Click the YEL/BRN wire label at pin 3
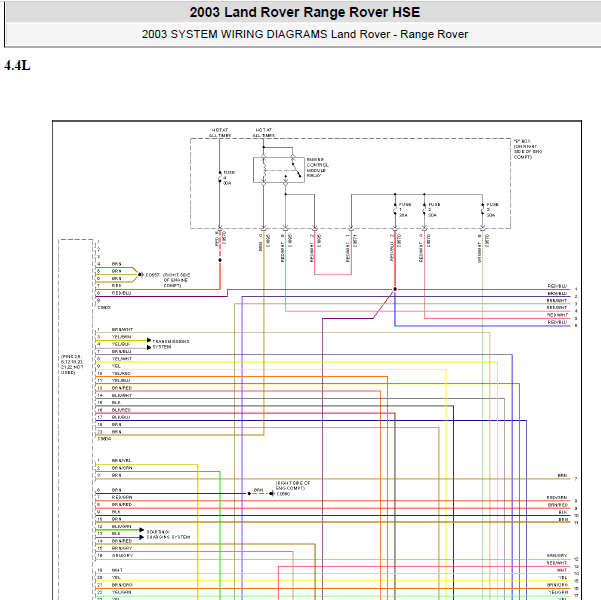This screenshot has width=601, height=600. click(121, 337)
